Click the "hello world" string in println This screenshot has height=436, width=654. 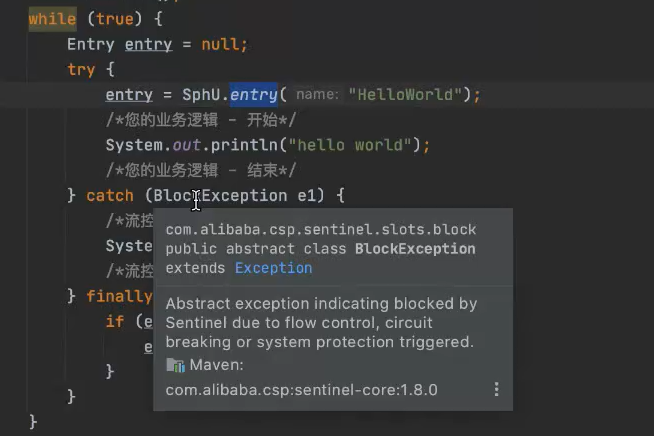coord(350,145)
